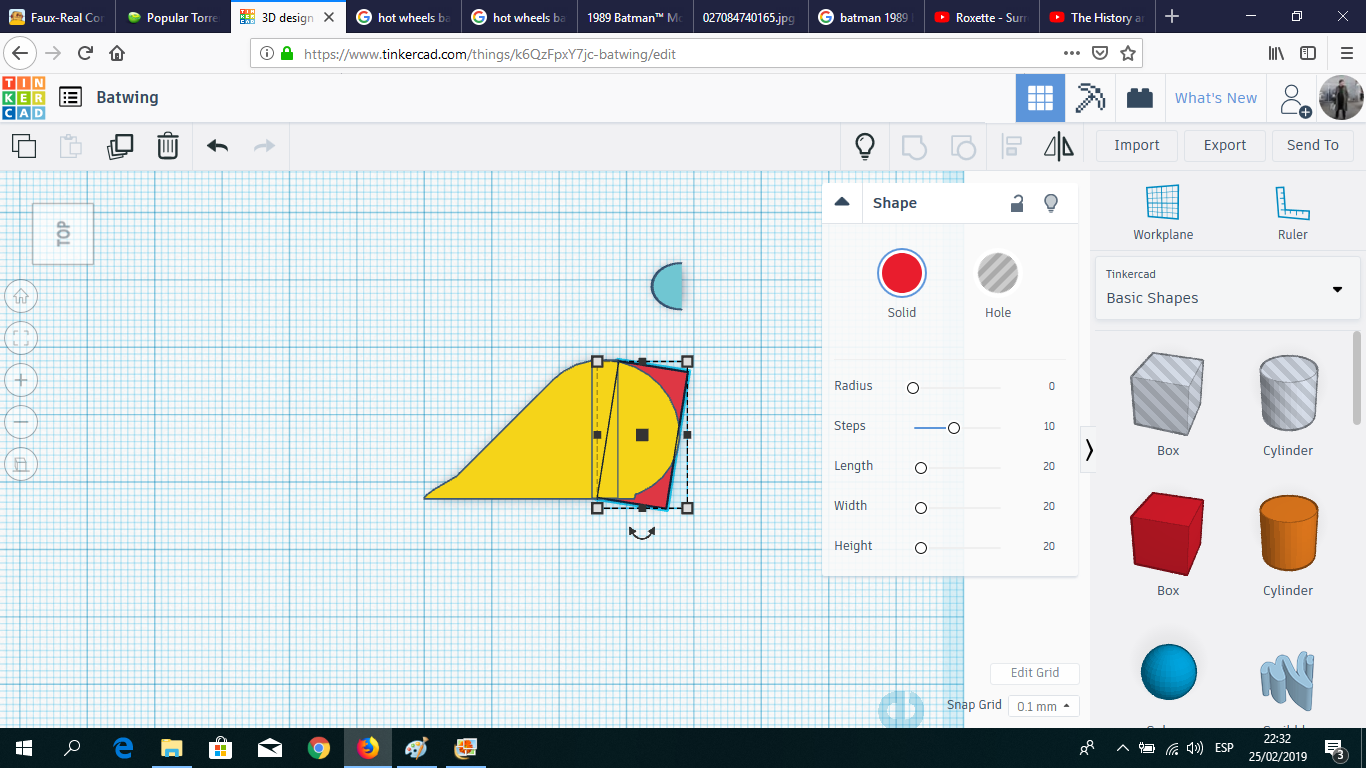Click the Send To button
Screen dimensions: 1366x768
pos(1313,146)
